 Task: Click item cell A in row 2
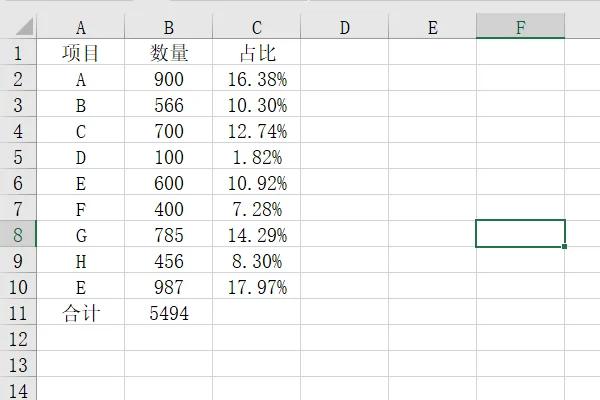[80, 78]
